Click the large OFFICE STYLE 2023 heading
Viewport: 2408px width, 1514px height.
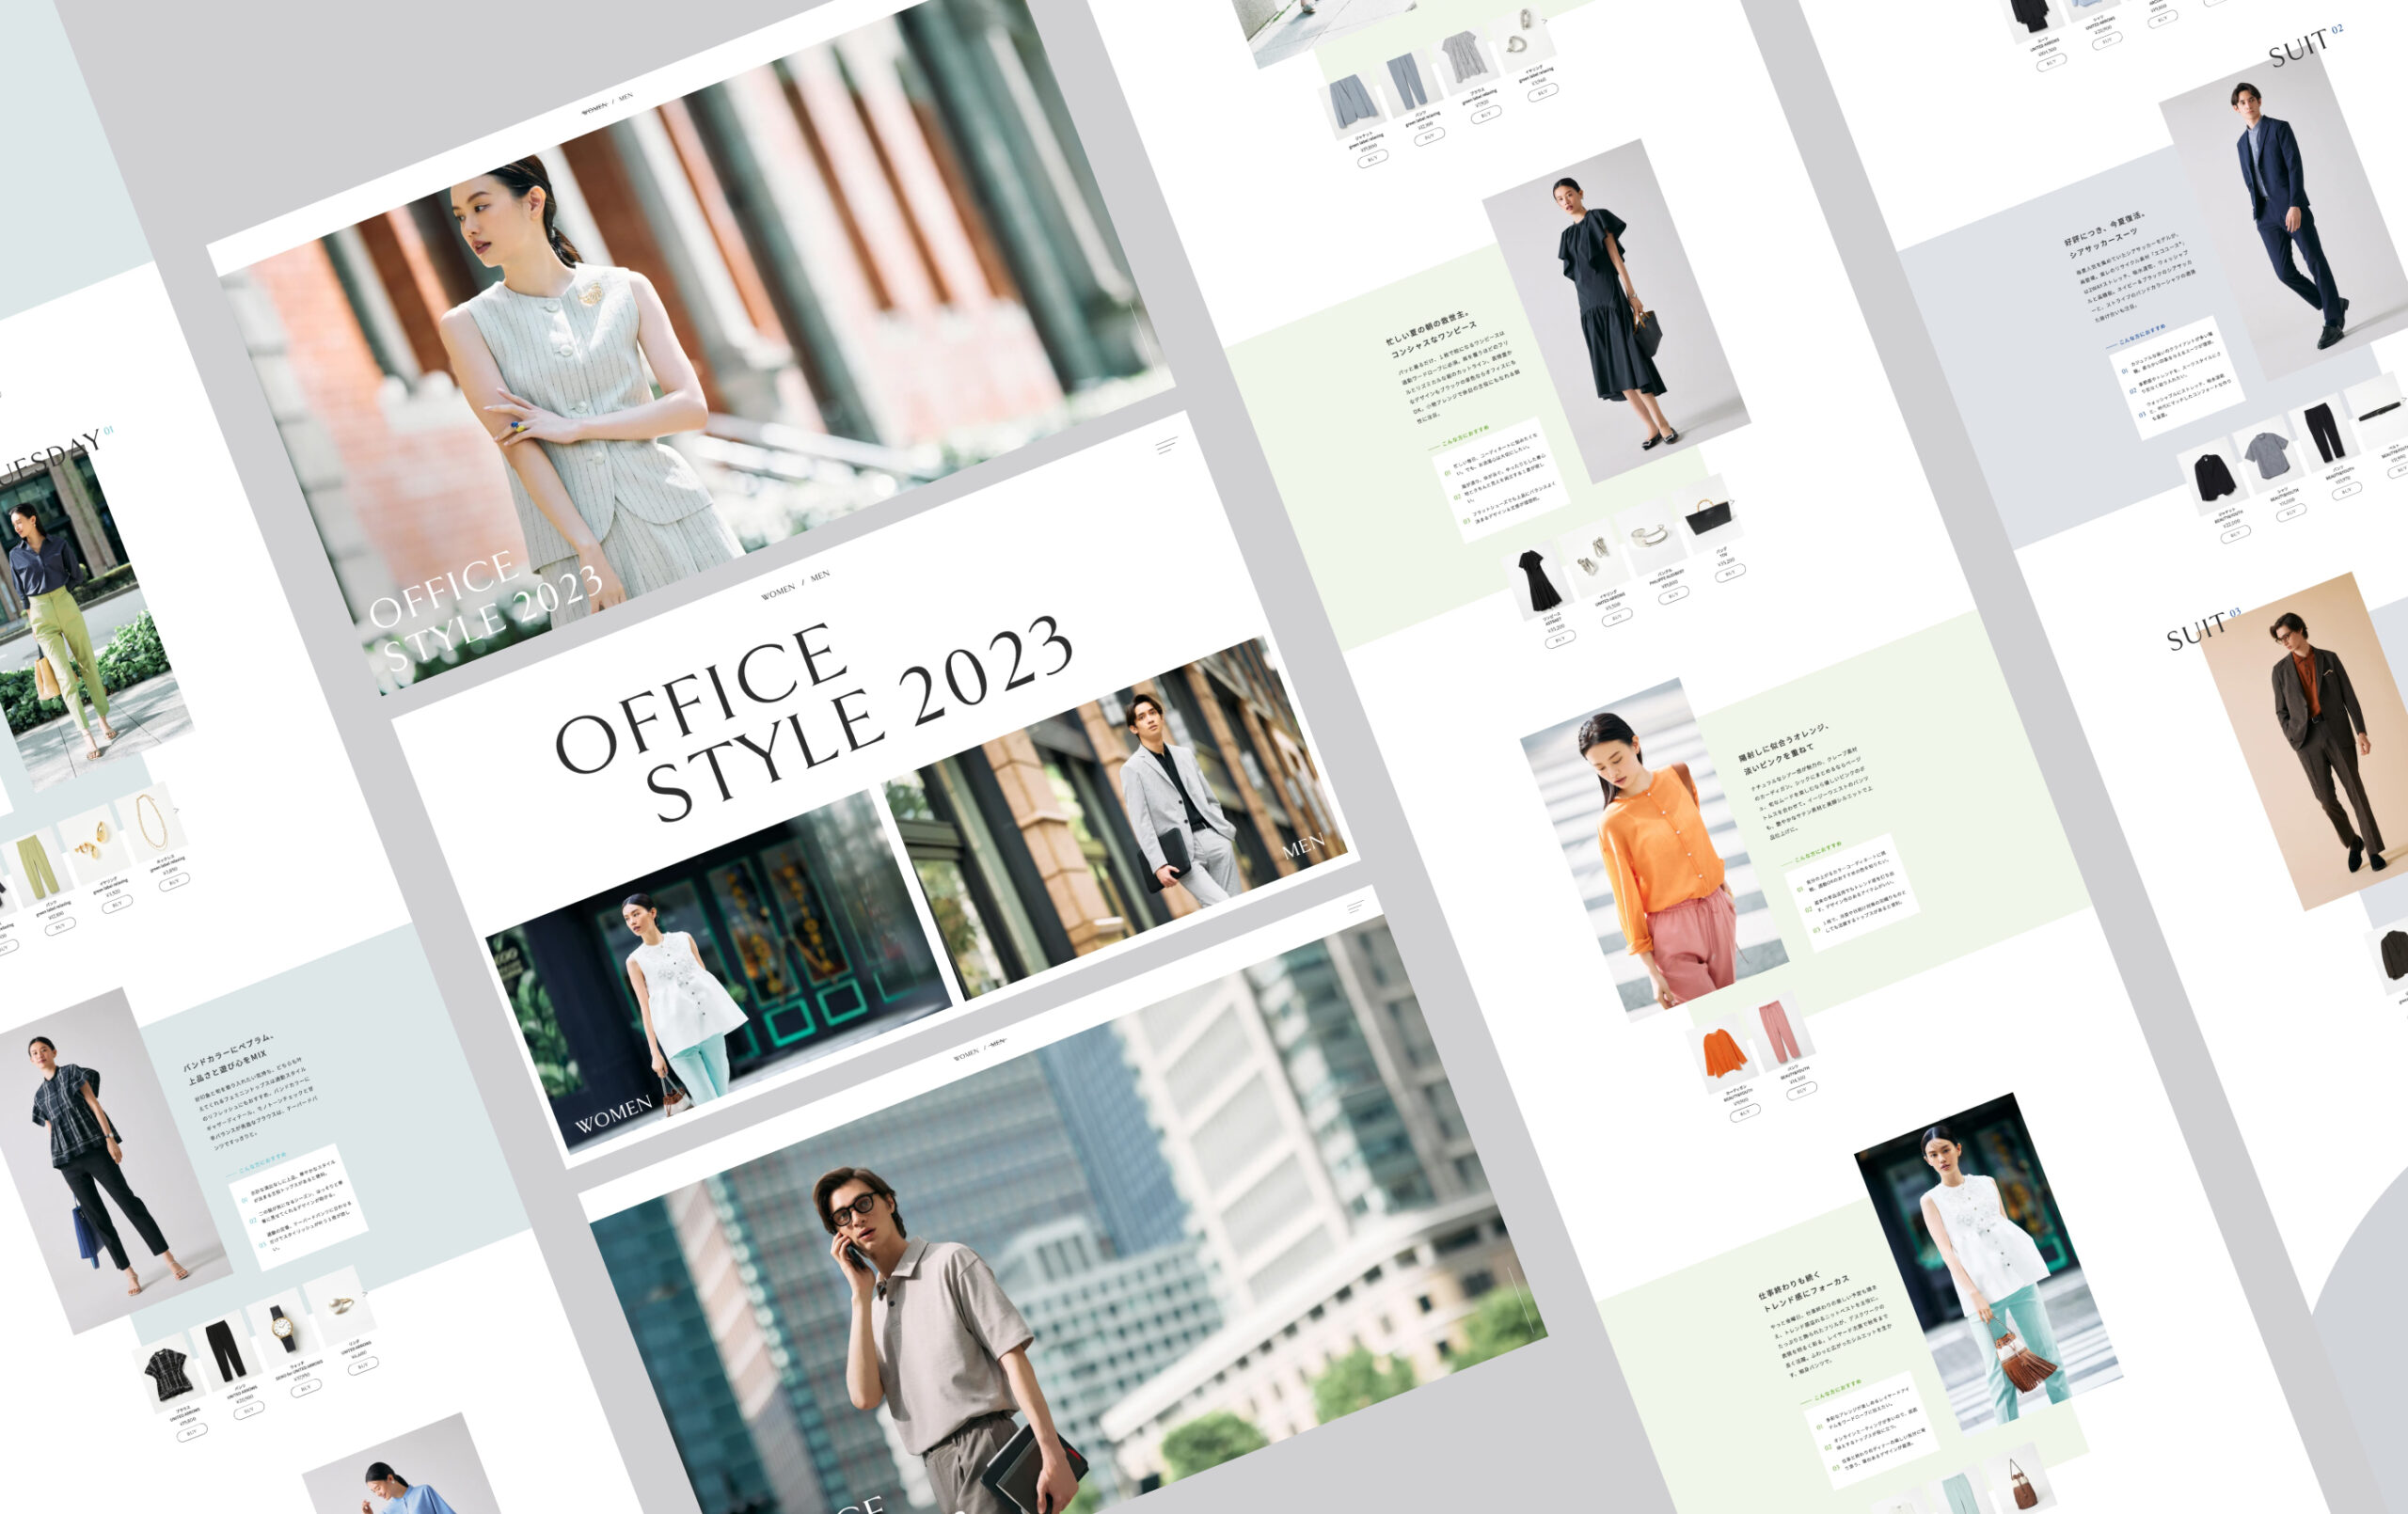[x=814, y=719]
